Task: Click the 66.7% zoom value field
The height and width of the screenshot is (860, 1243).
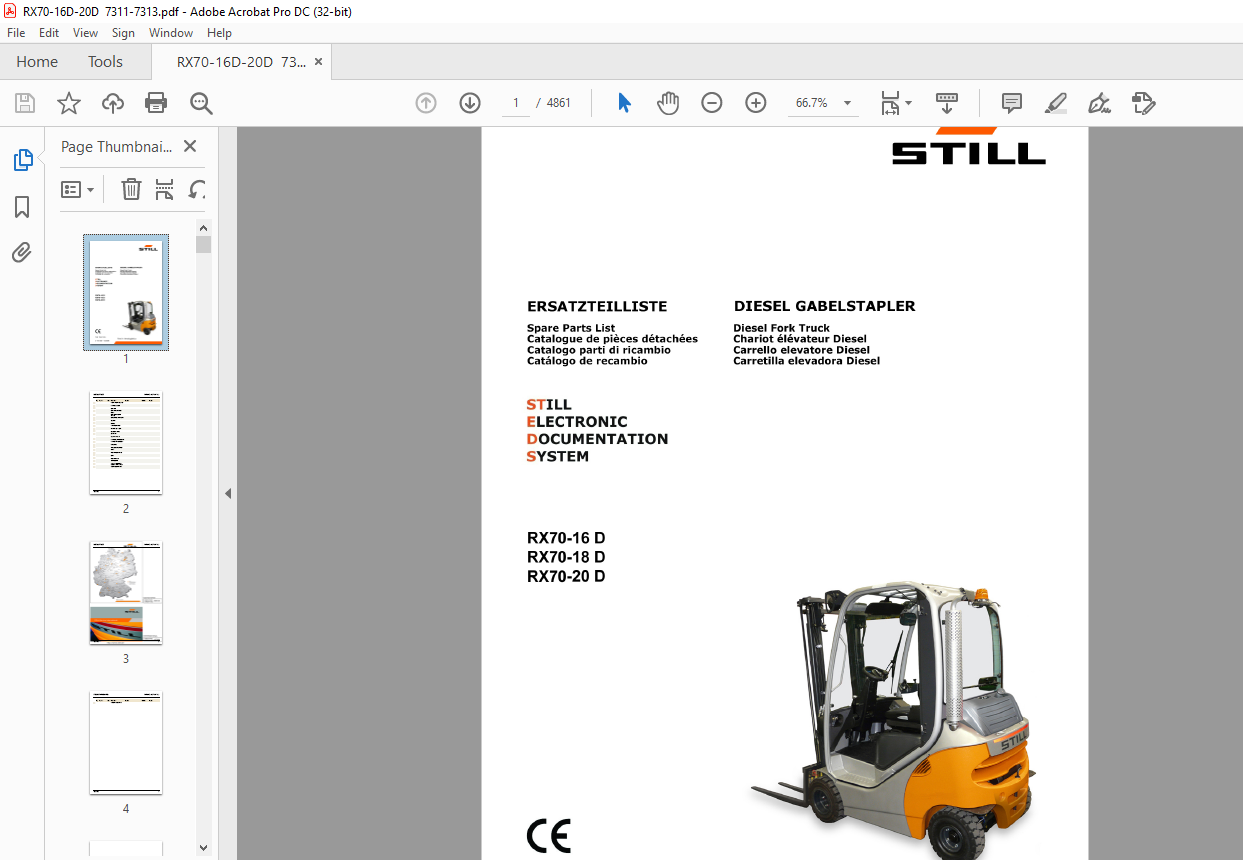Action: (x=812, y=103)
